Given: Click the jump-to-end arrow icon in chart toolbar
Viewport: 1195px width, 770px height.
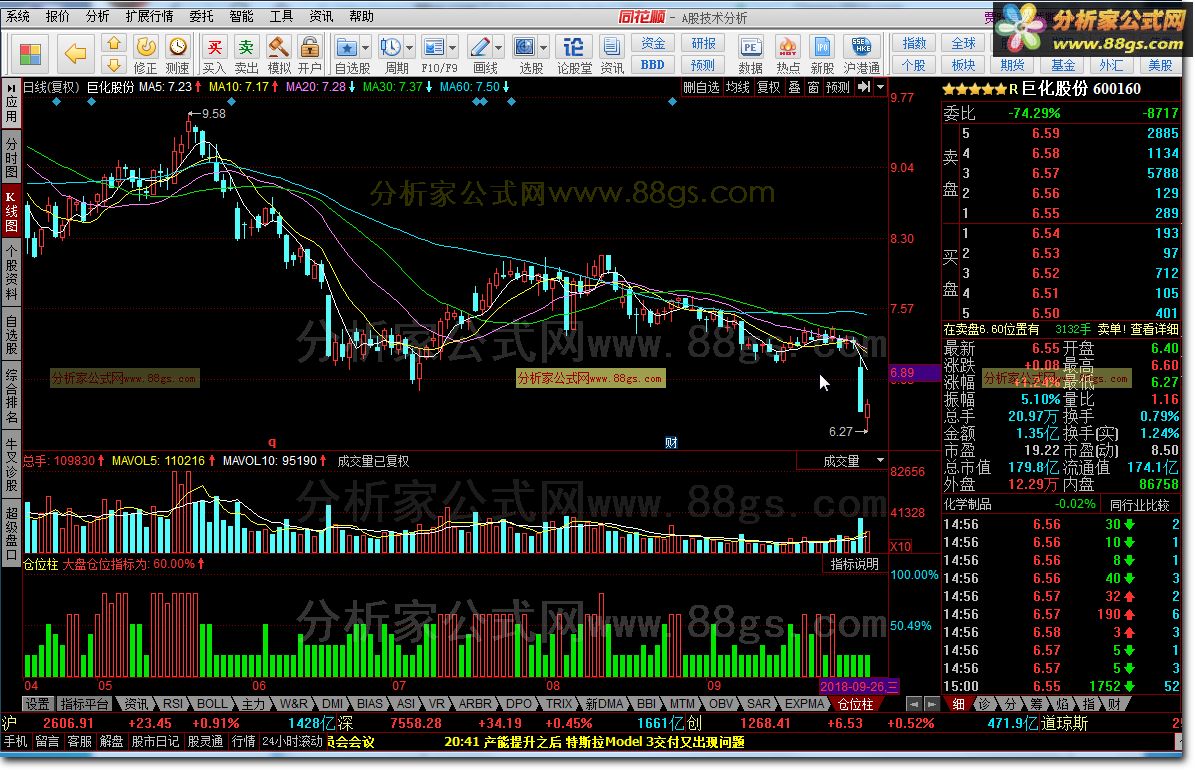Looking at the screenshot, I should (863, 87).
